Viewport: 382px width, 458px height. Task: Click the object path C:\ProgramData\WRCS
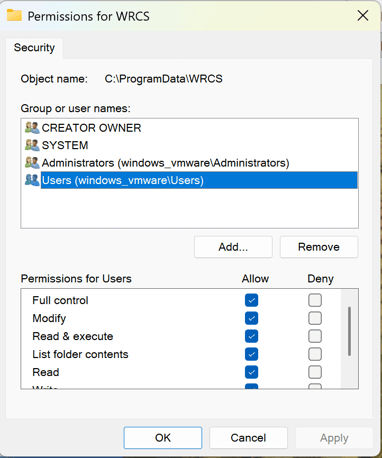point(164,79)
